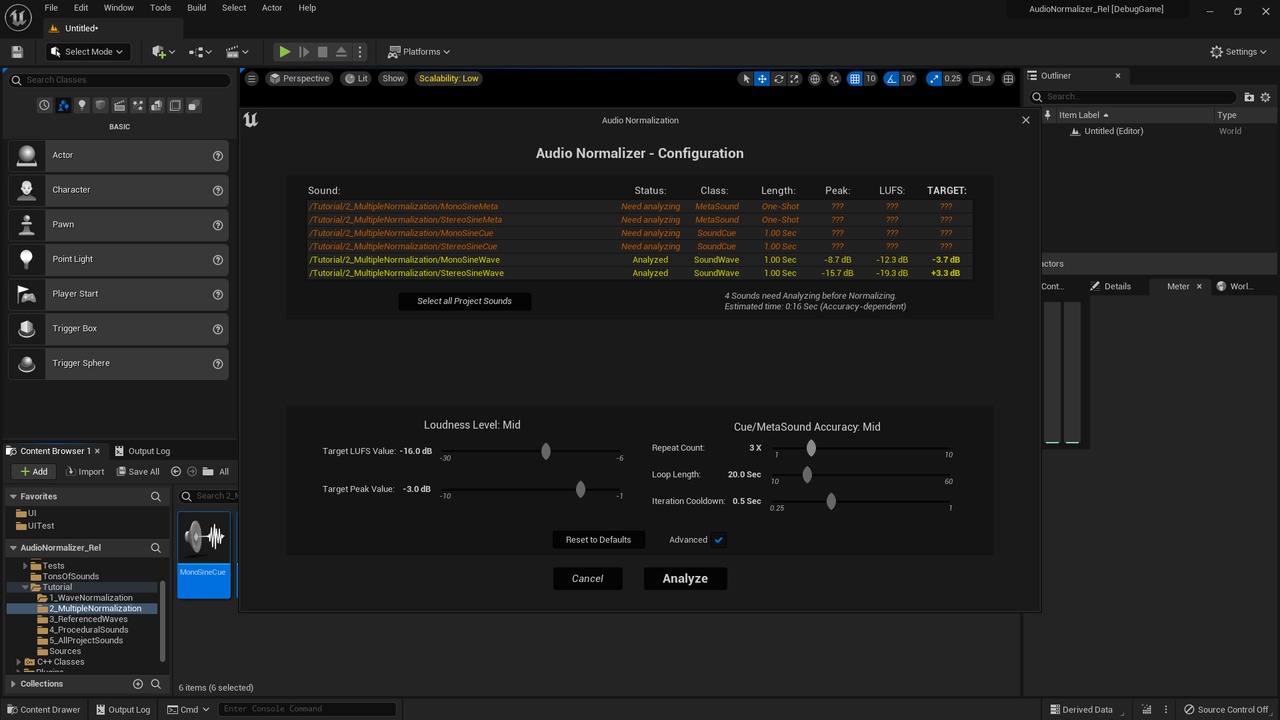
Task: Collapse the Tutorial folder tree
Action: point(25,587)
